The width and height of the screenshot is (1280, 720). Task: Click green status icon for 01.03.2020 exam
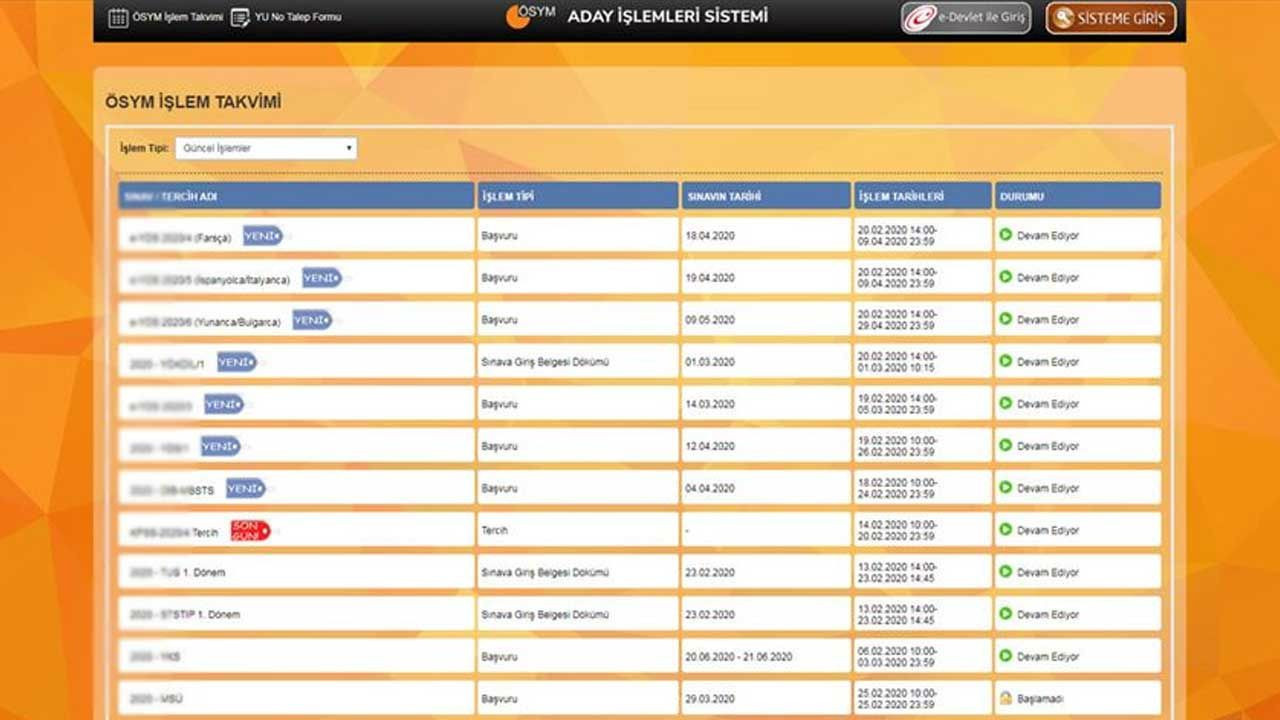pos(1005,361)
